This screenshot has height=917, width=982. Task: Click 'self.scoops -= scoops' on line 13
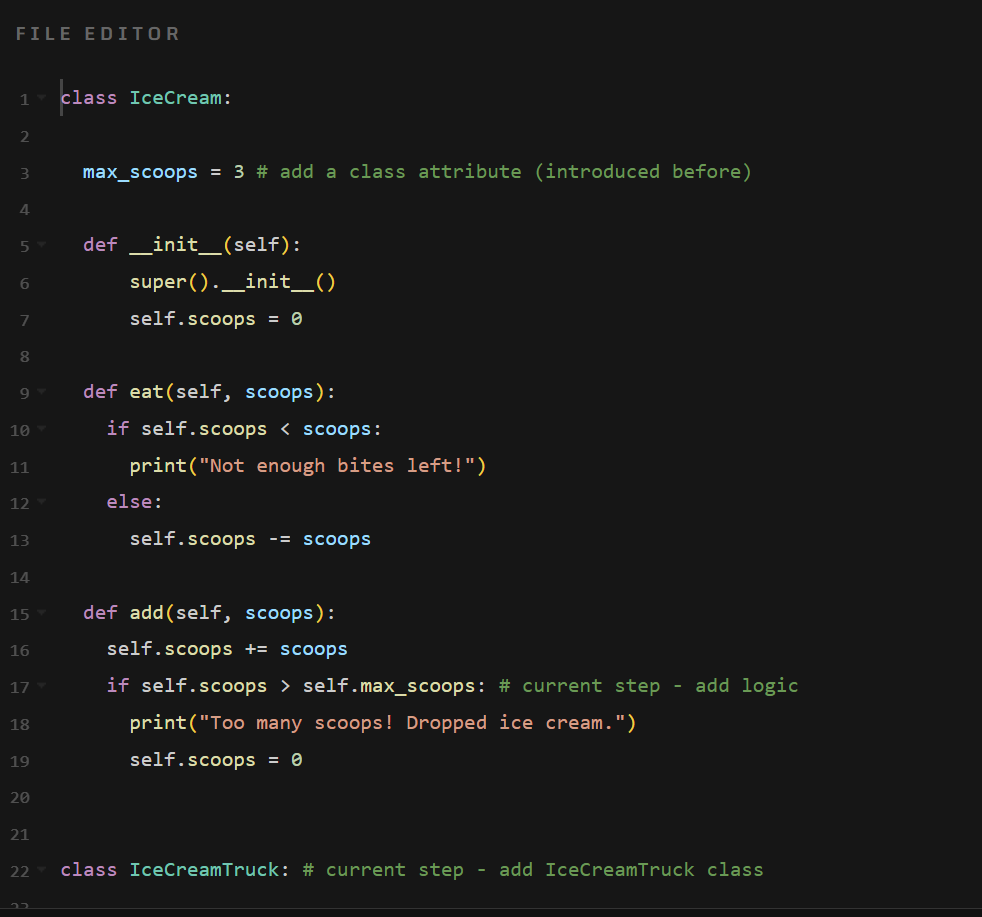[x=250, y=539]
